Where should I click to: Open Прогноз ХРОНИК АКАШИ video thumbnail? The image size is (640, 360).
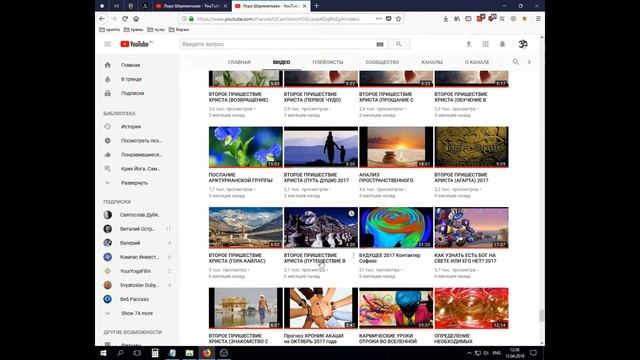tap(321, 308)
